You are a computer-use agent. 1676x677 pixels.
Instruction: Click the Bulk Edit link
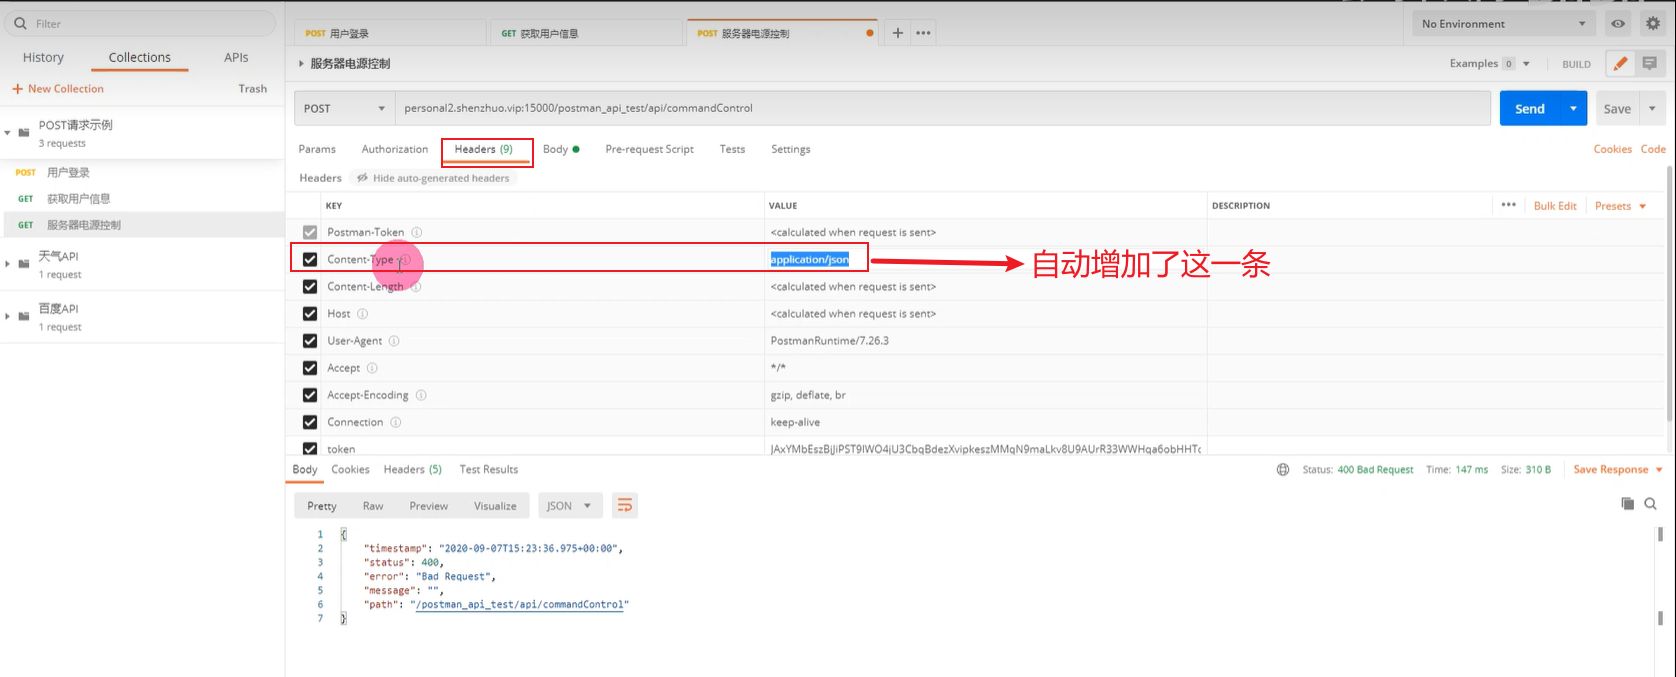pyautogui.click(x=1554, y=206)
